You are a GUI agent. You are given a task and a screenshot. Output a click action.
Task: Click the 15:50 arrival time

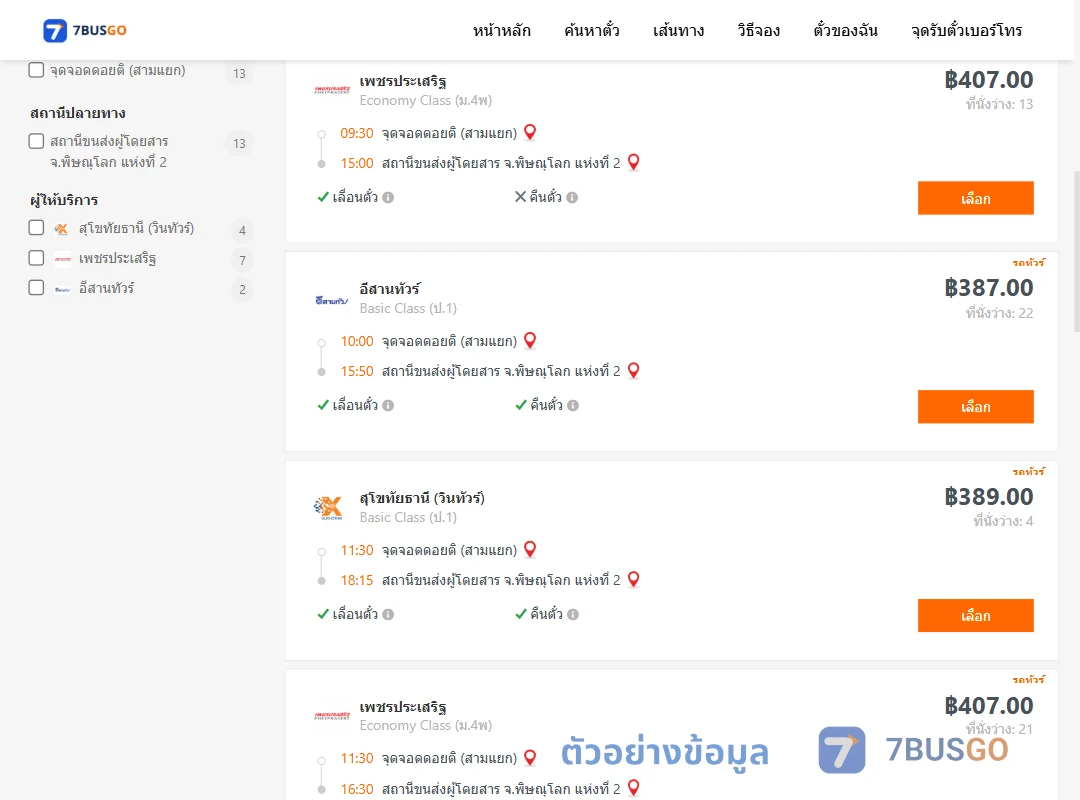pyautogui.click(x=357, y=371)
